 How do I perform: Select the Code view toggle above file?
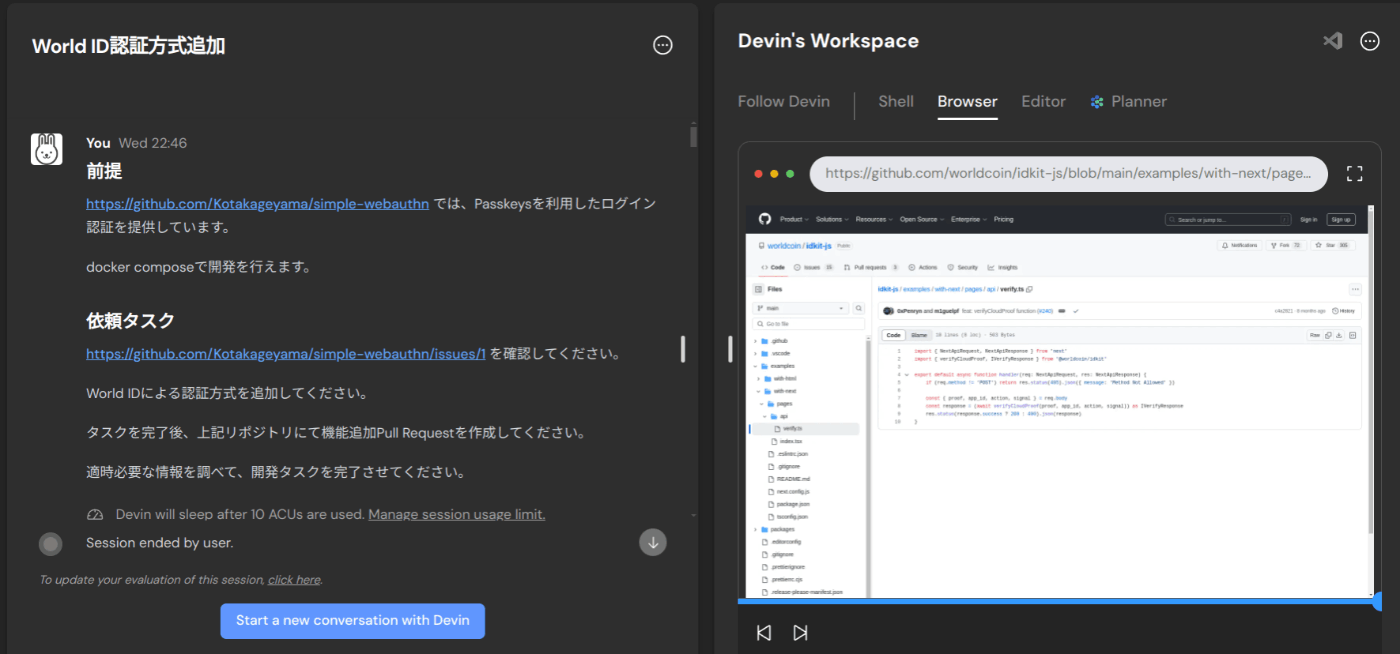893,335
